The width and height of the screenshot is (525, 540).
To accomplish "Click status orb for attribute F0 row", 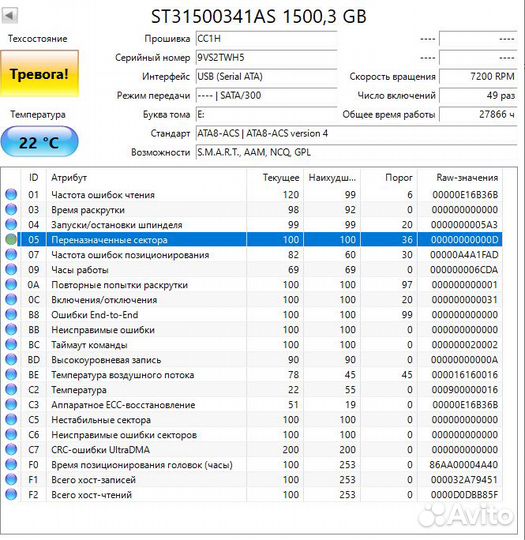I will click(11, 465).
